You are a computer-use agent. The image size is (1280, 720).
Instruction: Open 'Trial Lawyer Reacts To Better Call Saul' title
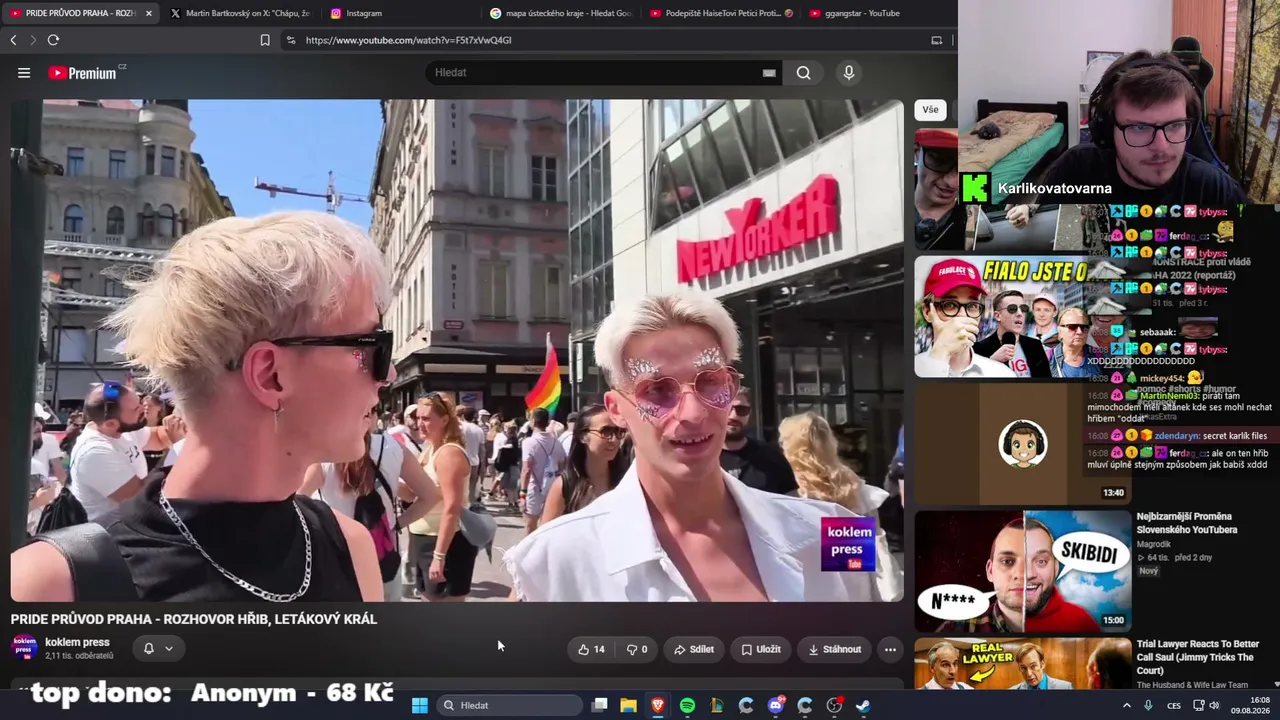coord(1198,658)
